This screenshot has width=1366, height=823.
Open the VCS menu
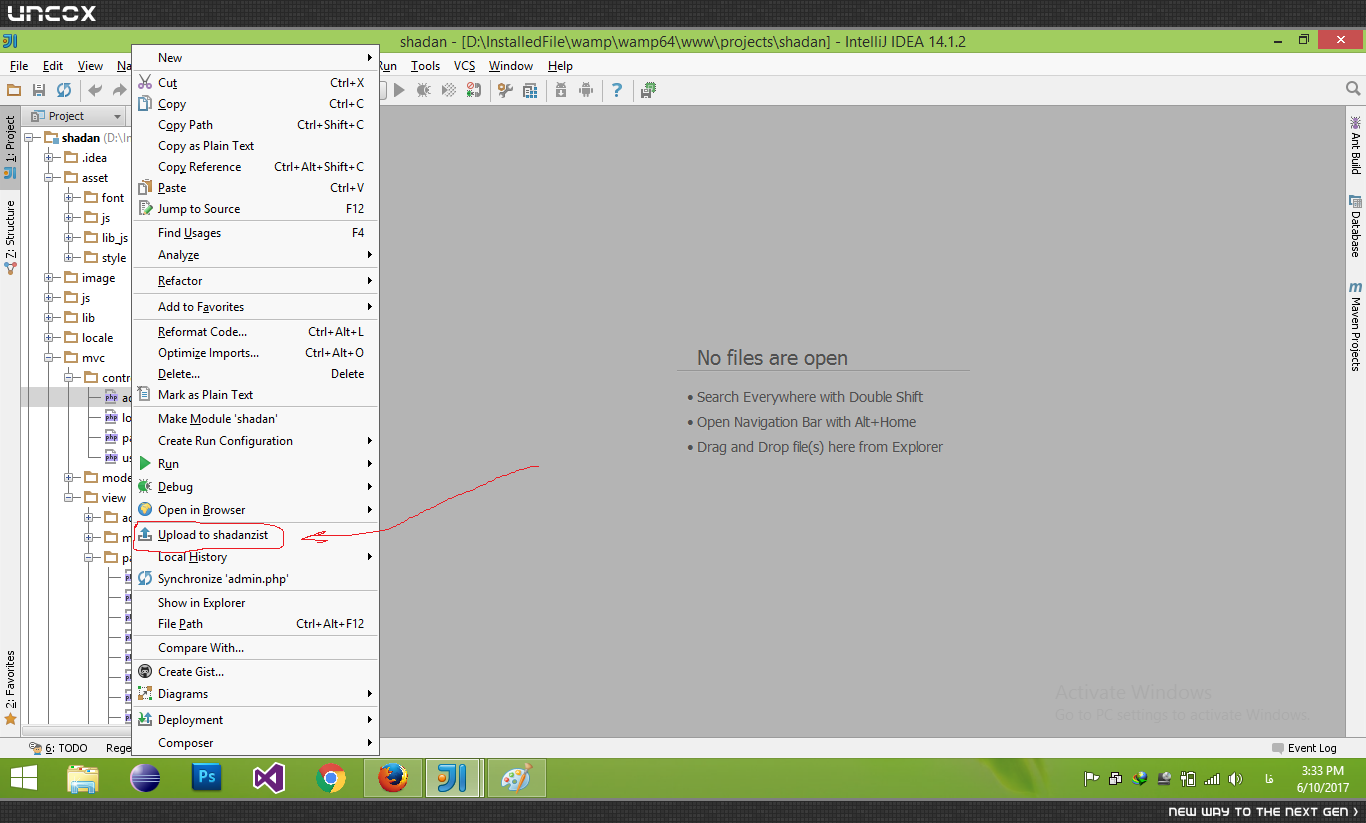click(465, 66)
